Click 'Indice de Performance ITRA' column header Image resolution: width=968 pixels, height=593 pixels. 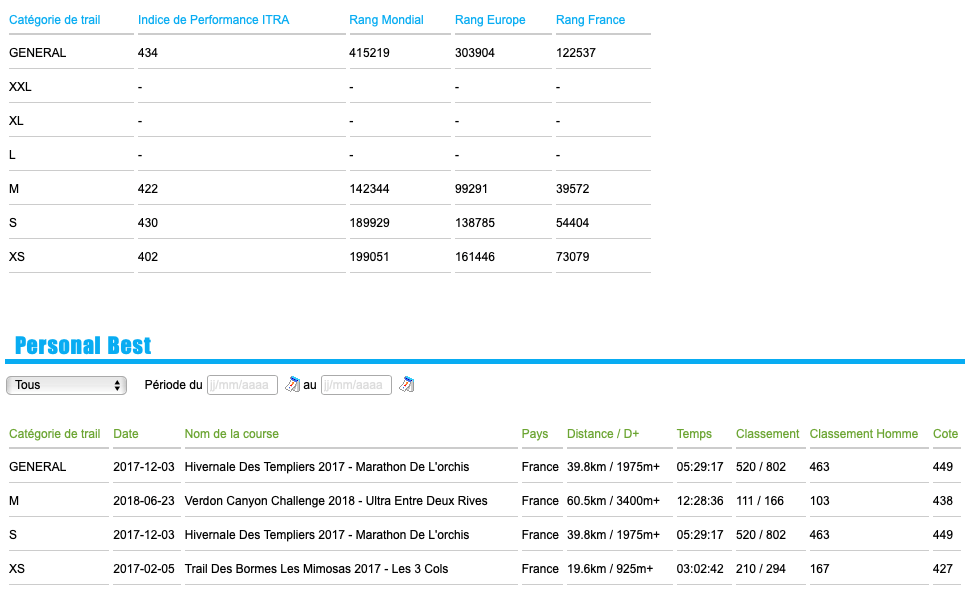coord(213,20)
